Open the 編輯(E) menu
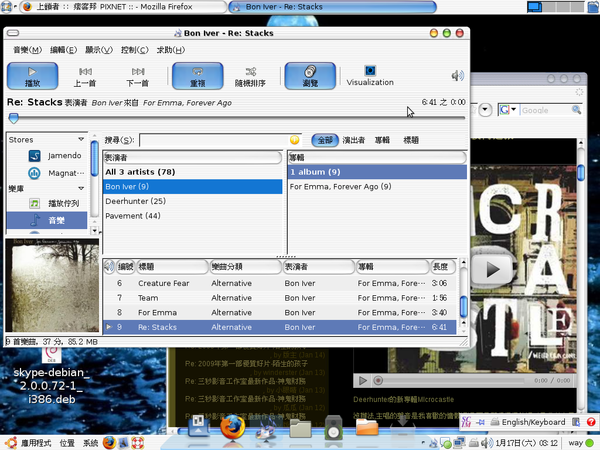 point(63,50)
